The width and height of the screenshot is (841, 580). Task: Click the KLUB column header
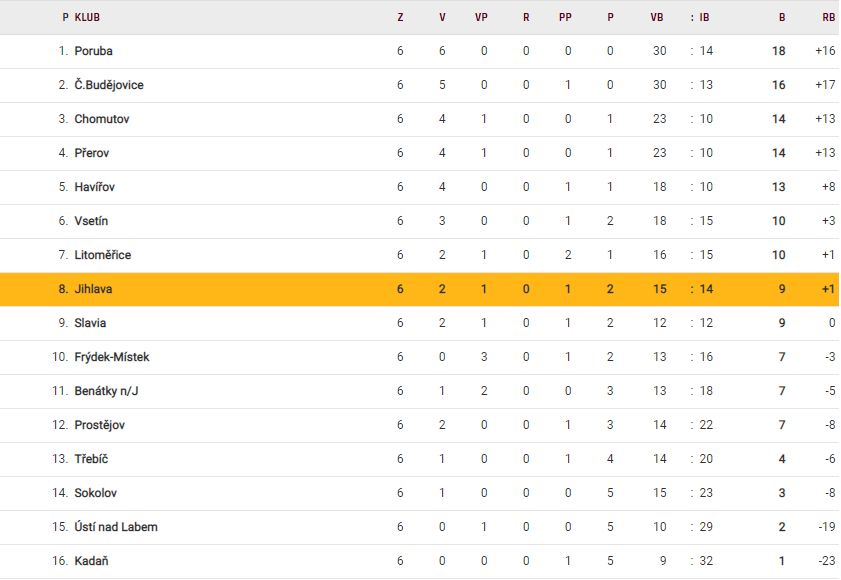click(x=87, y=17)
